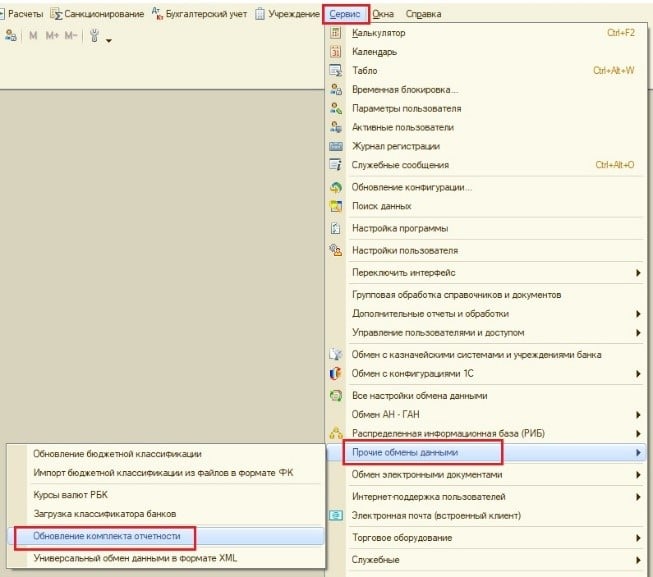Open the Справка menu
Image resolution: width=653 pixels, height=577 pixels.
pos(424,14)
